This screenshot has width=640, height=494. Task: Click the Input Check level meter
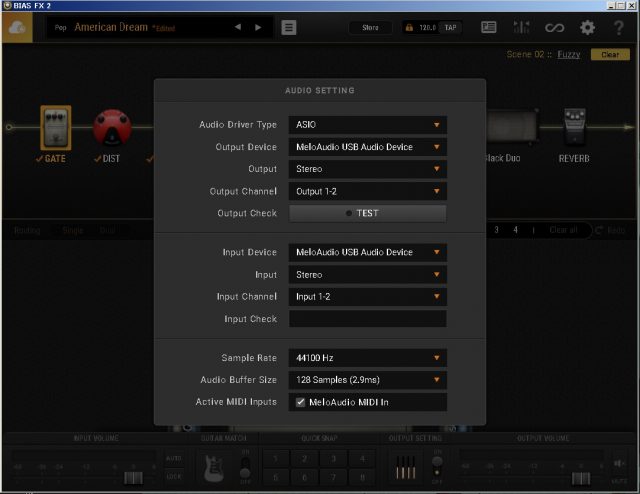tap(367, 319)
